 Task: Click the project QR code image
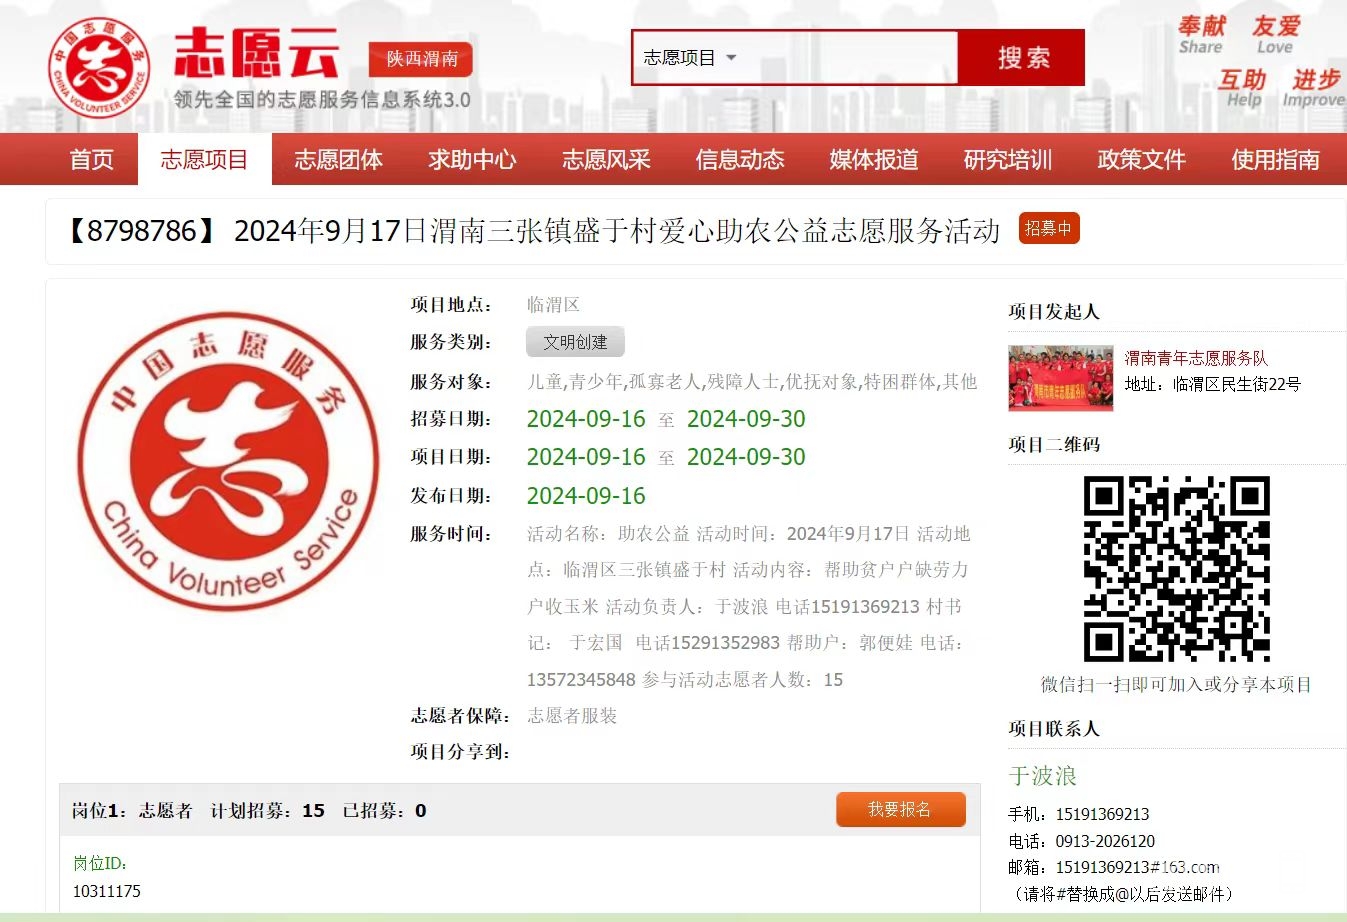[1177, 569]
